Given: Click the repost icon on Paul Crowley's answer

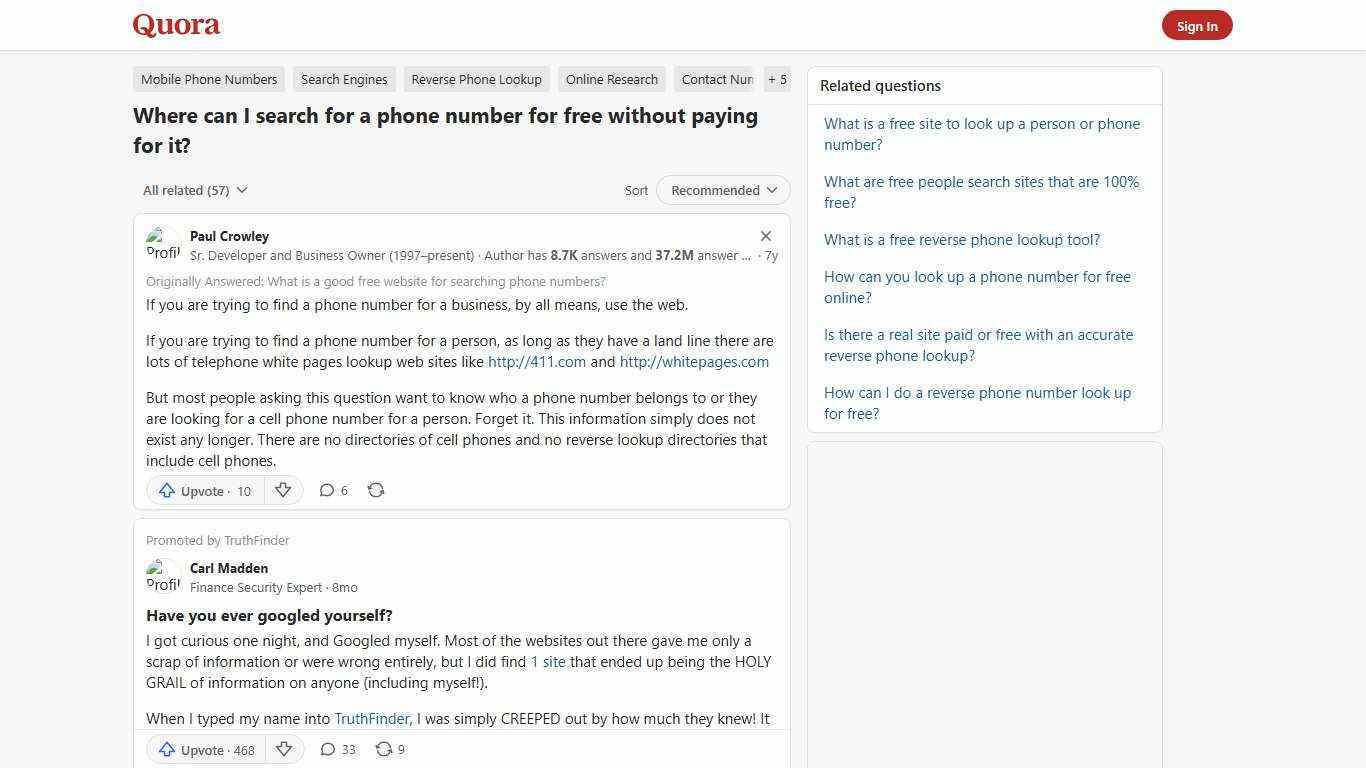Looking at the screenshot, I should [x=376, y=490].
